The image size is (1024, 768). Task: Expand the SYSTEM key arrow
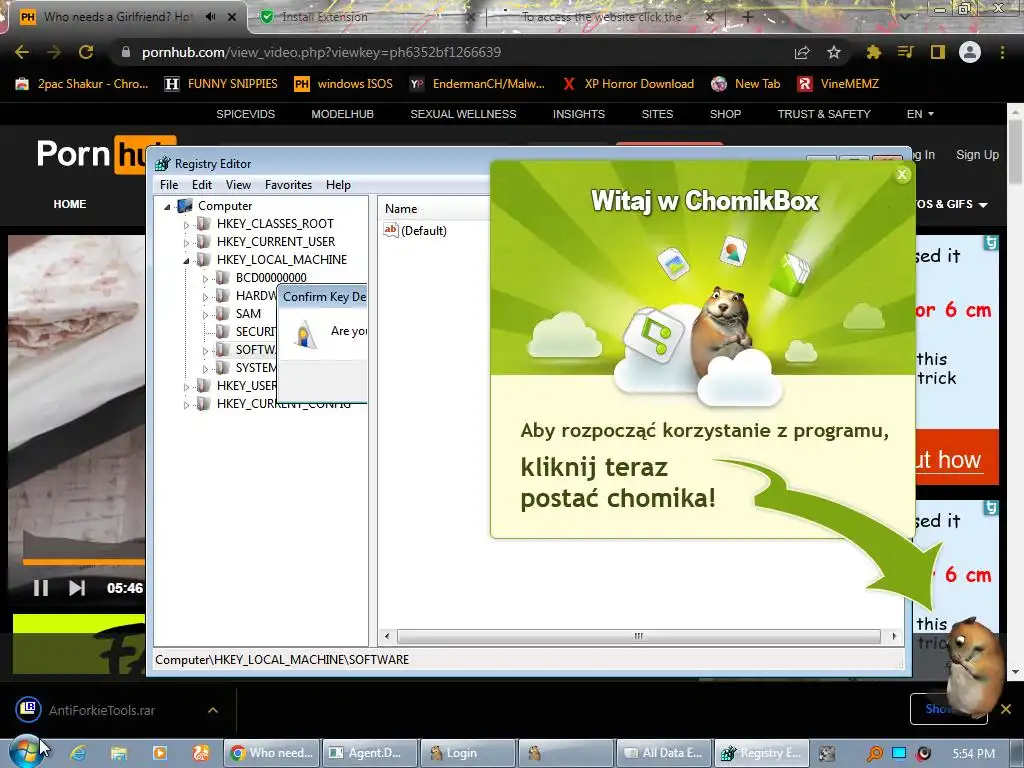[x=205, y=368]
